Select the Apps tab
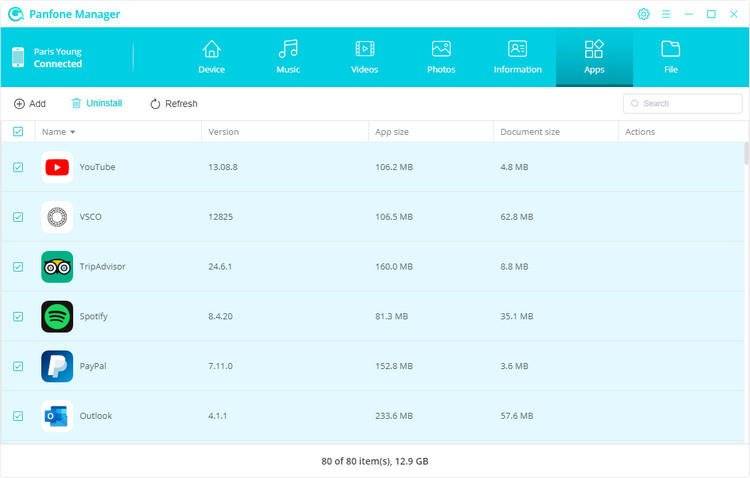Screen dimensions: 750x478 (x=594, y=57)
